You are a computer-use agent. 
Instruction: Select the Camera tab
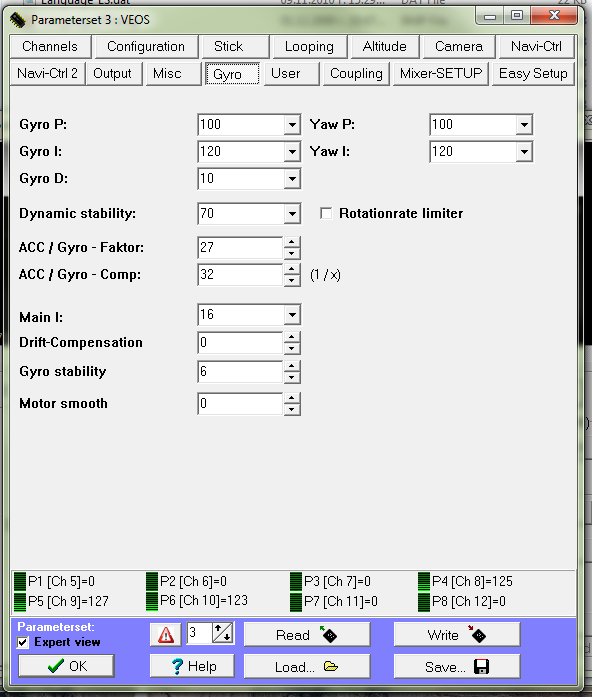click(459, 47)
